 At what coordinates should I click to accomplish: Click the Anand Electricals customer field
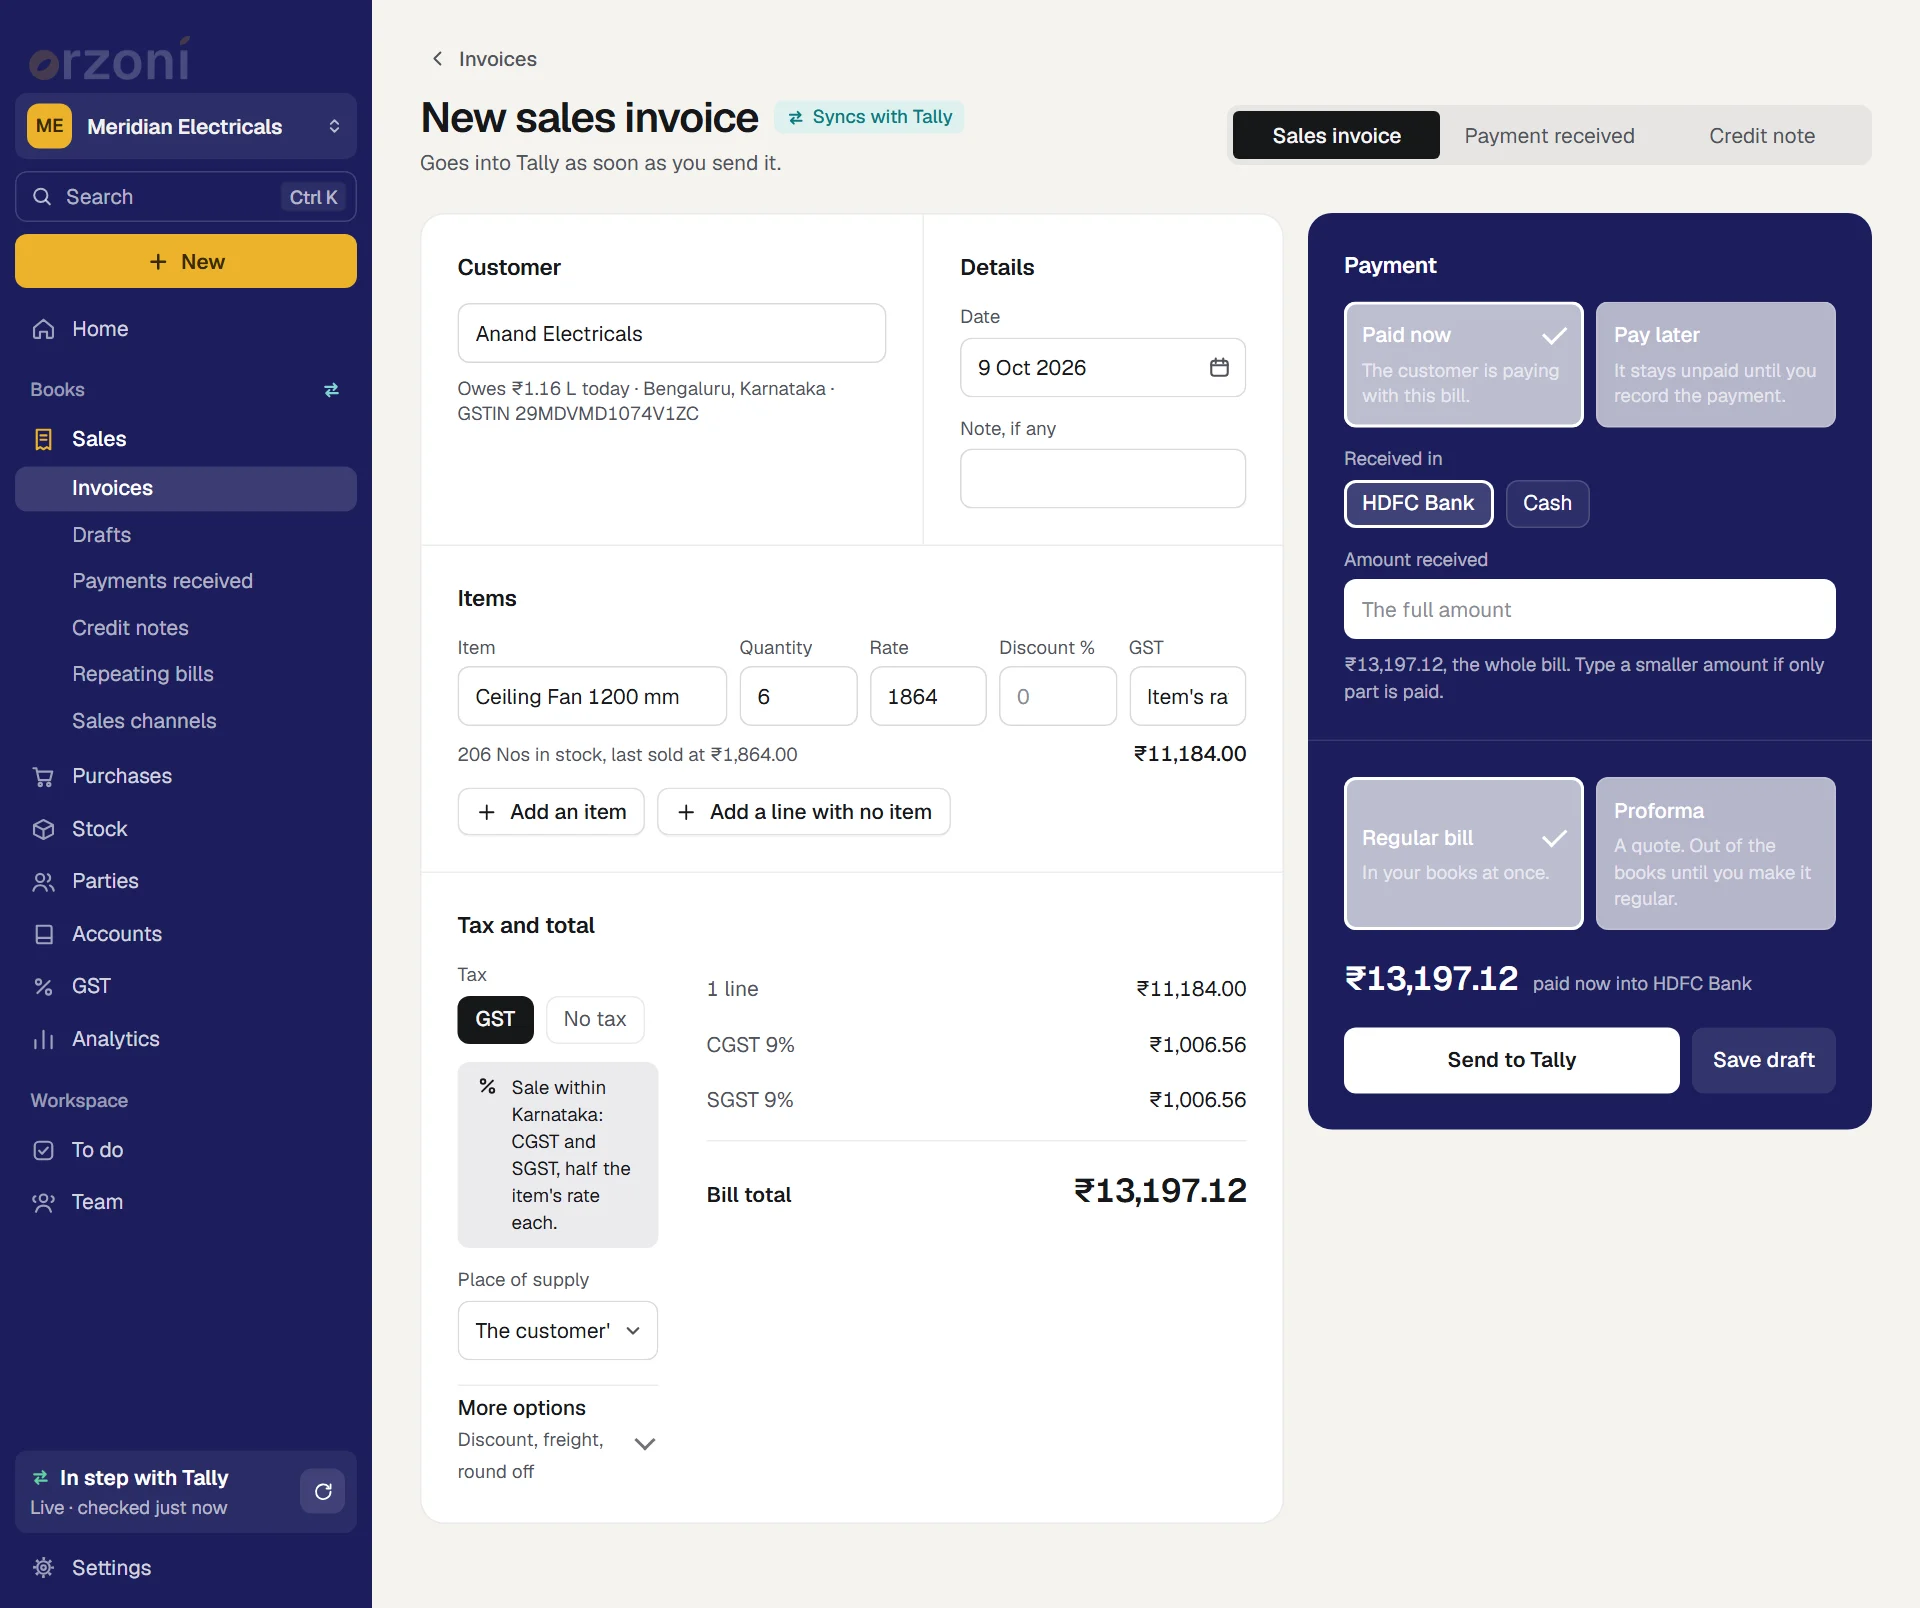click(671, 333)
